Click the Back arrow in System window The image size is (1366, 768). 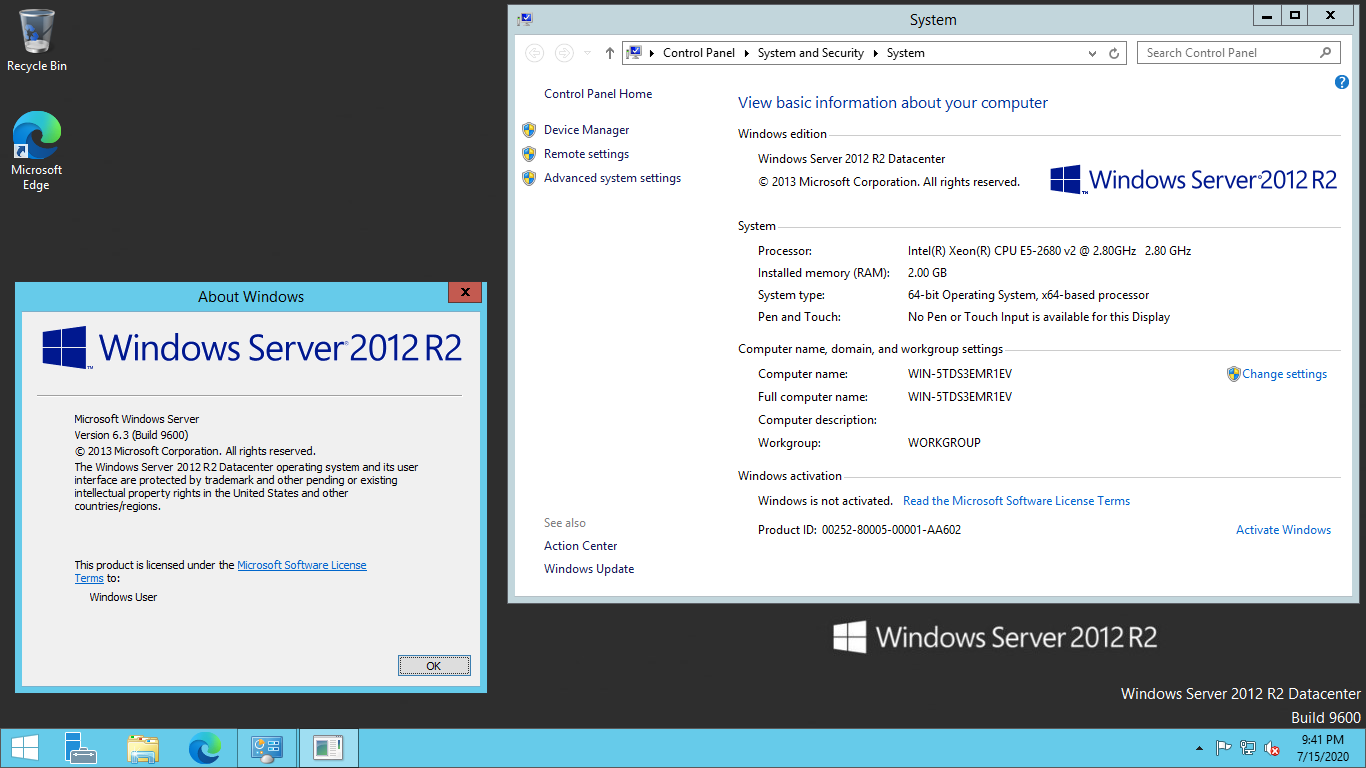click(x=535, y=53)
